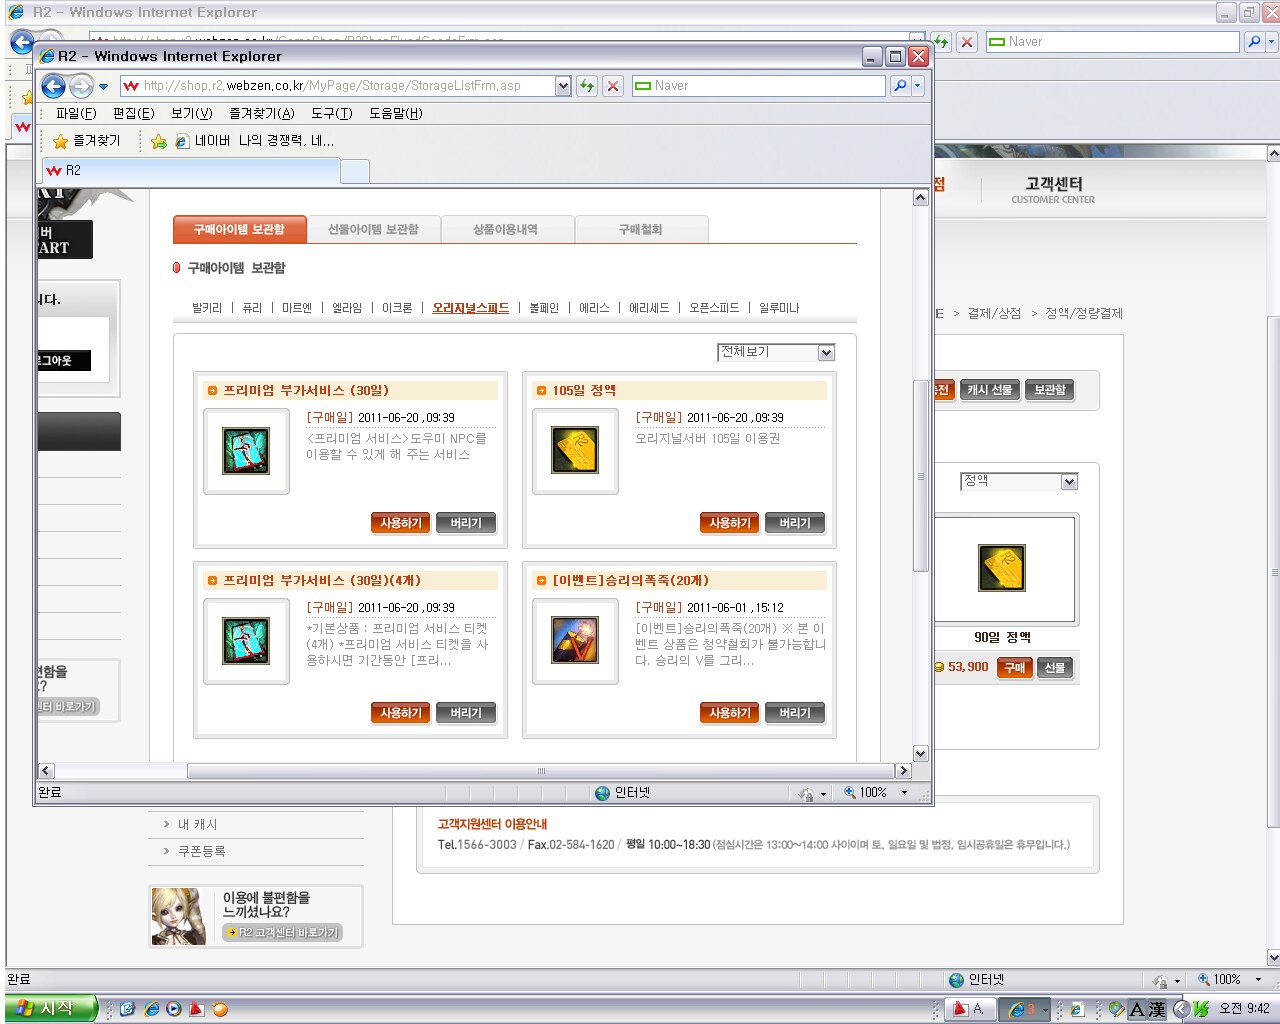Click the stop icon beside popup address bar
The height and width of the screenshot is (1024, 1280).
click(x=613, y=86)
